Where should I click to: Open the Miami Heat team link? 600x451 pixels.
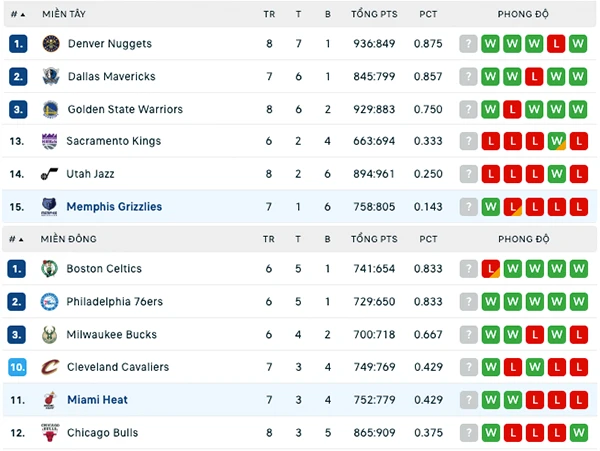(97, 400)
